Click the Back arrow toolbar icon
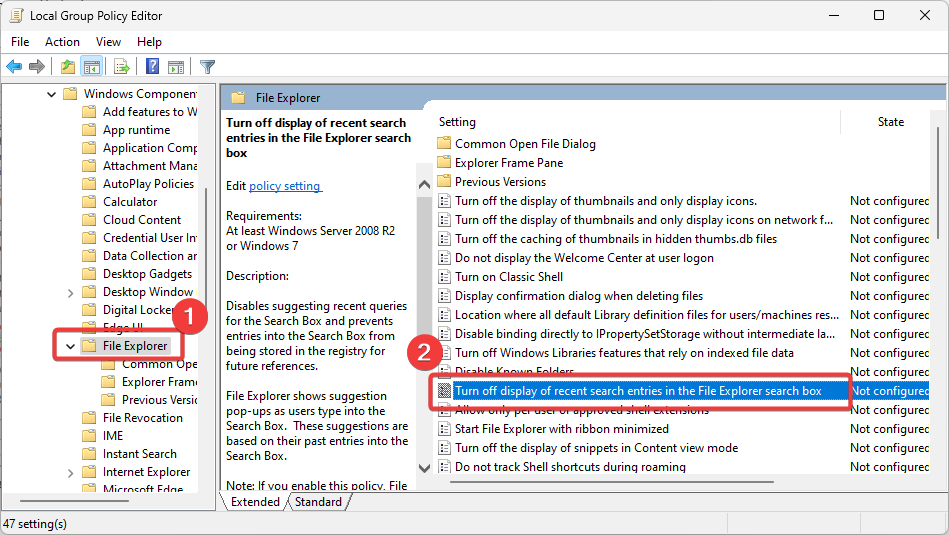949x535 pixels. [x=14, y=67]
